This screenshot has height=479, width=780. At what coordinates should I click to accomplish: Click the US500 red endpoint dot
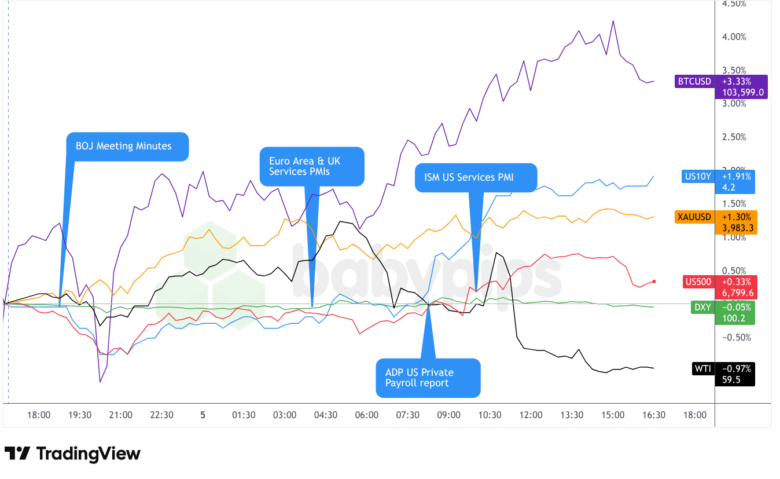click(654, 282)
